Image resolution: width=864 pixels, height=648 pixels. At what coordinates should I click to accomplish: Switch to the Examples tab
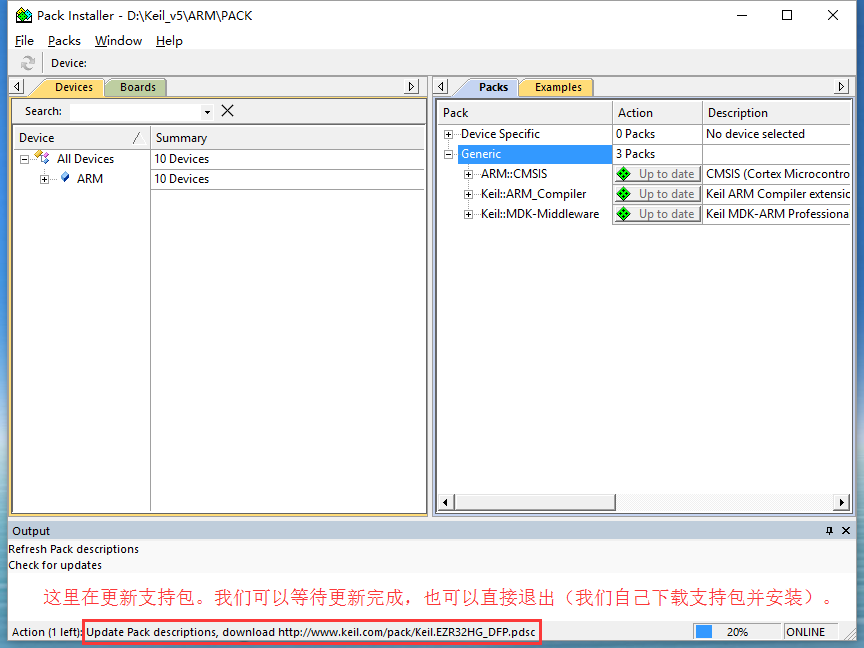558,87
